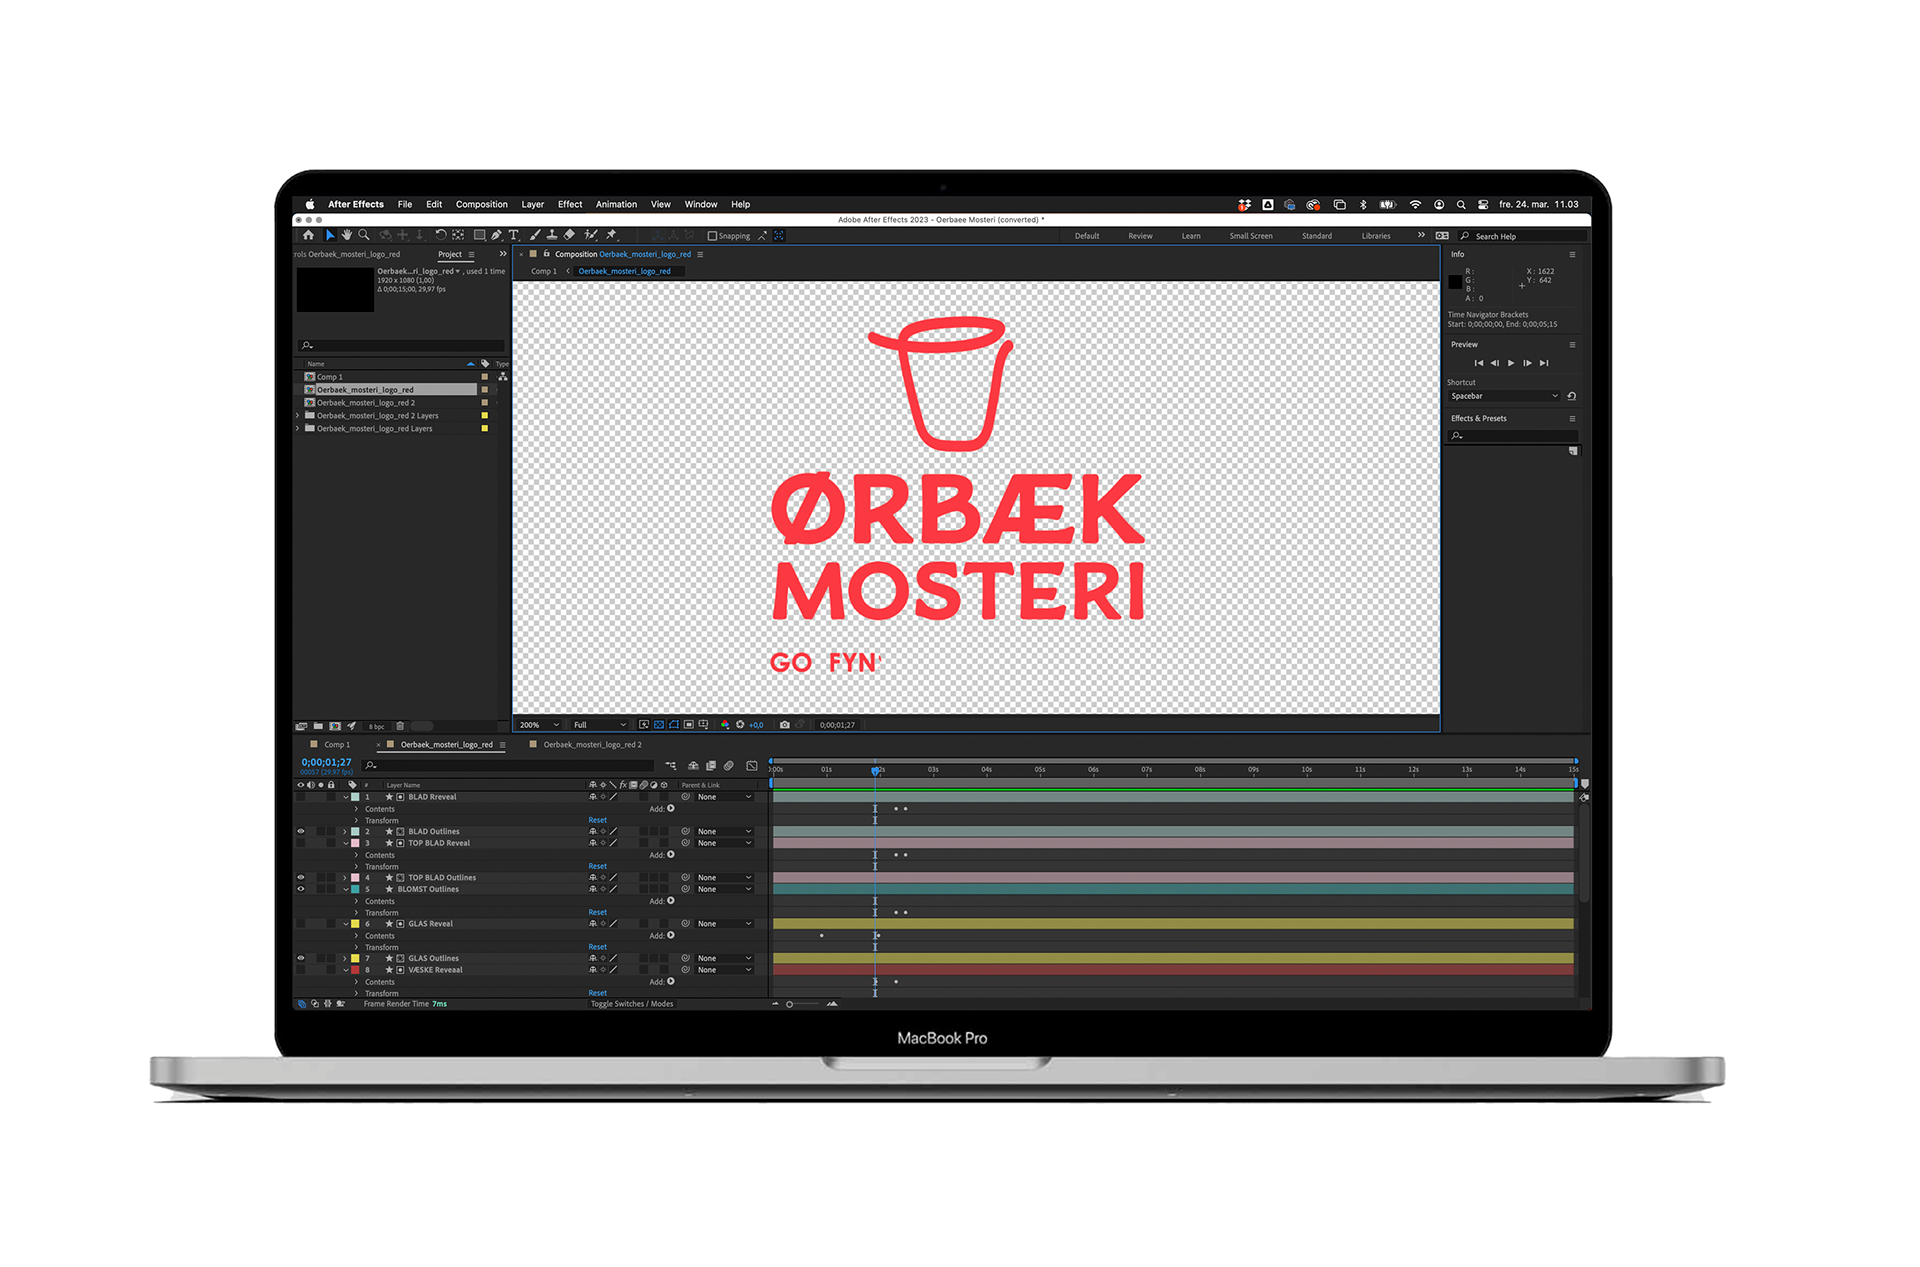Click Toggle Switches / Modes button

(x=632, y=1004)
